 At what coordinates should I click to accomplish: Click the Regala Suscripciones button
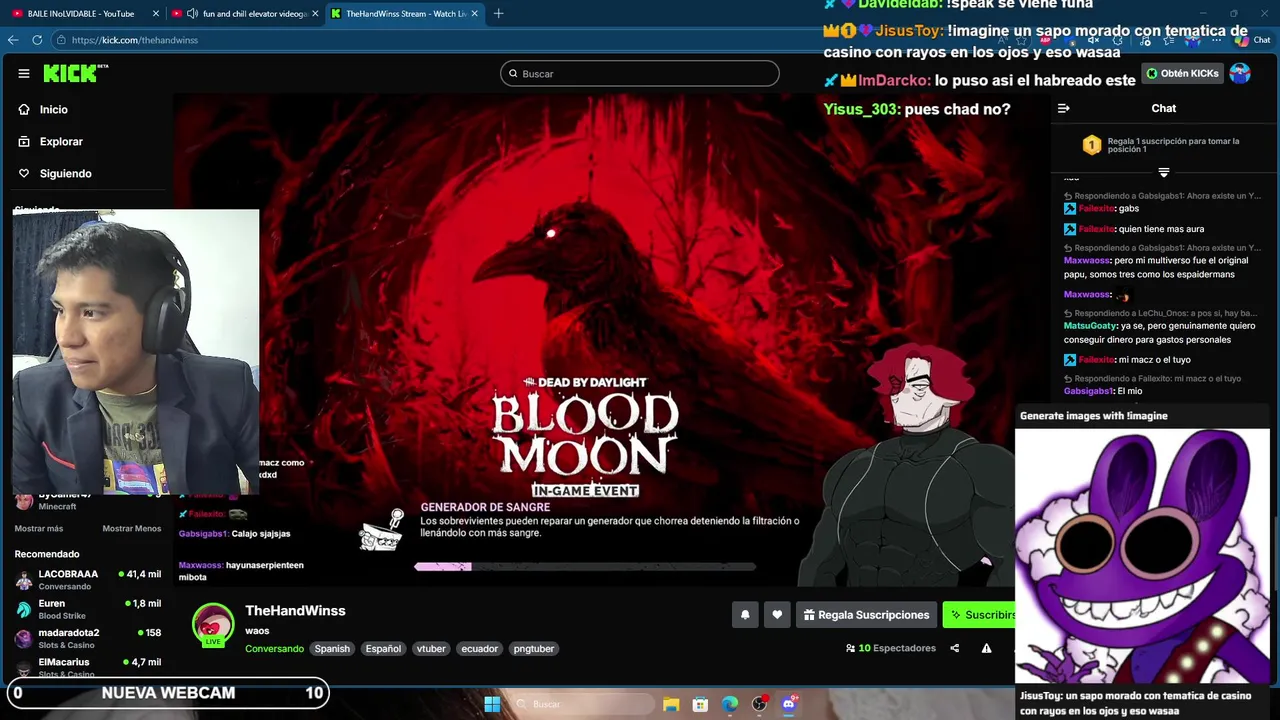click(x=866, y=615)
